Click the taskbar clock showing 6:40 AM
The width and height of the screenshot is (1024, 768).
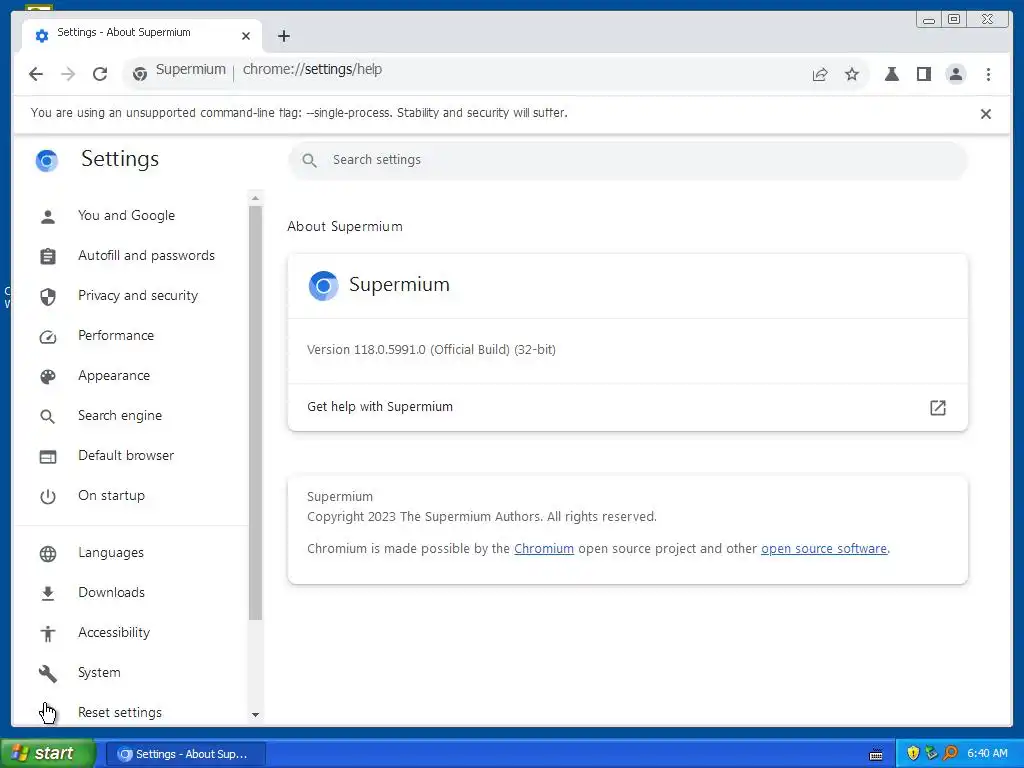click(987, 754)
